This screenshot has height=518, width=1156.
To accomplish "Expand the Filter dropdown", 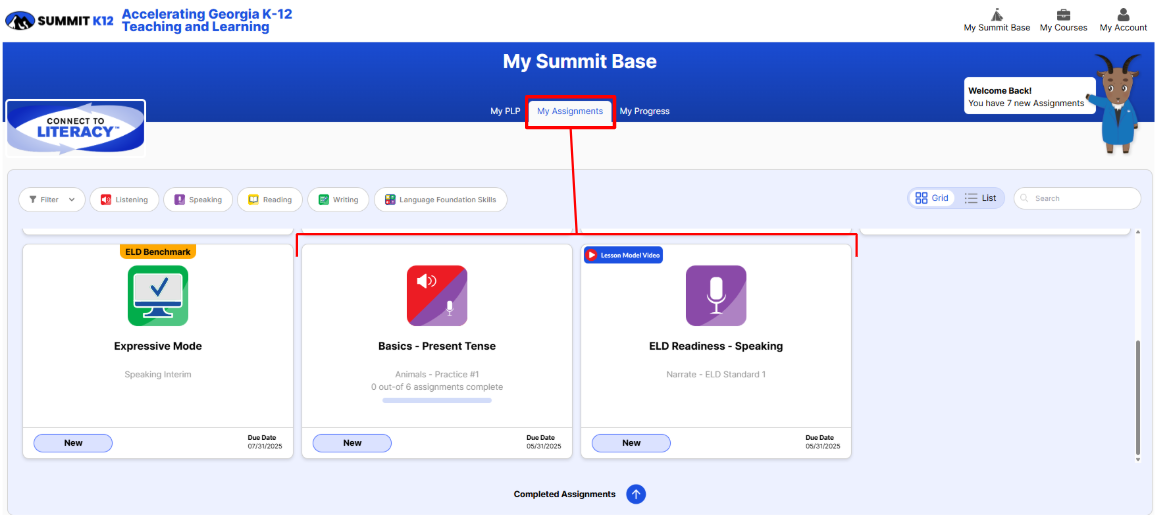I will click(52, 199).
